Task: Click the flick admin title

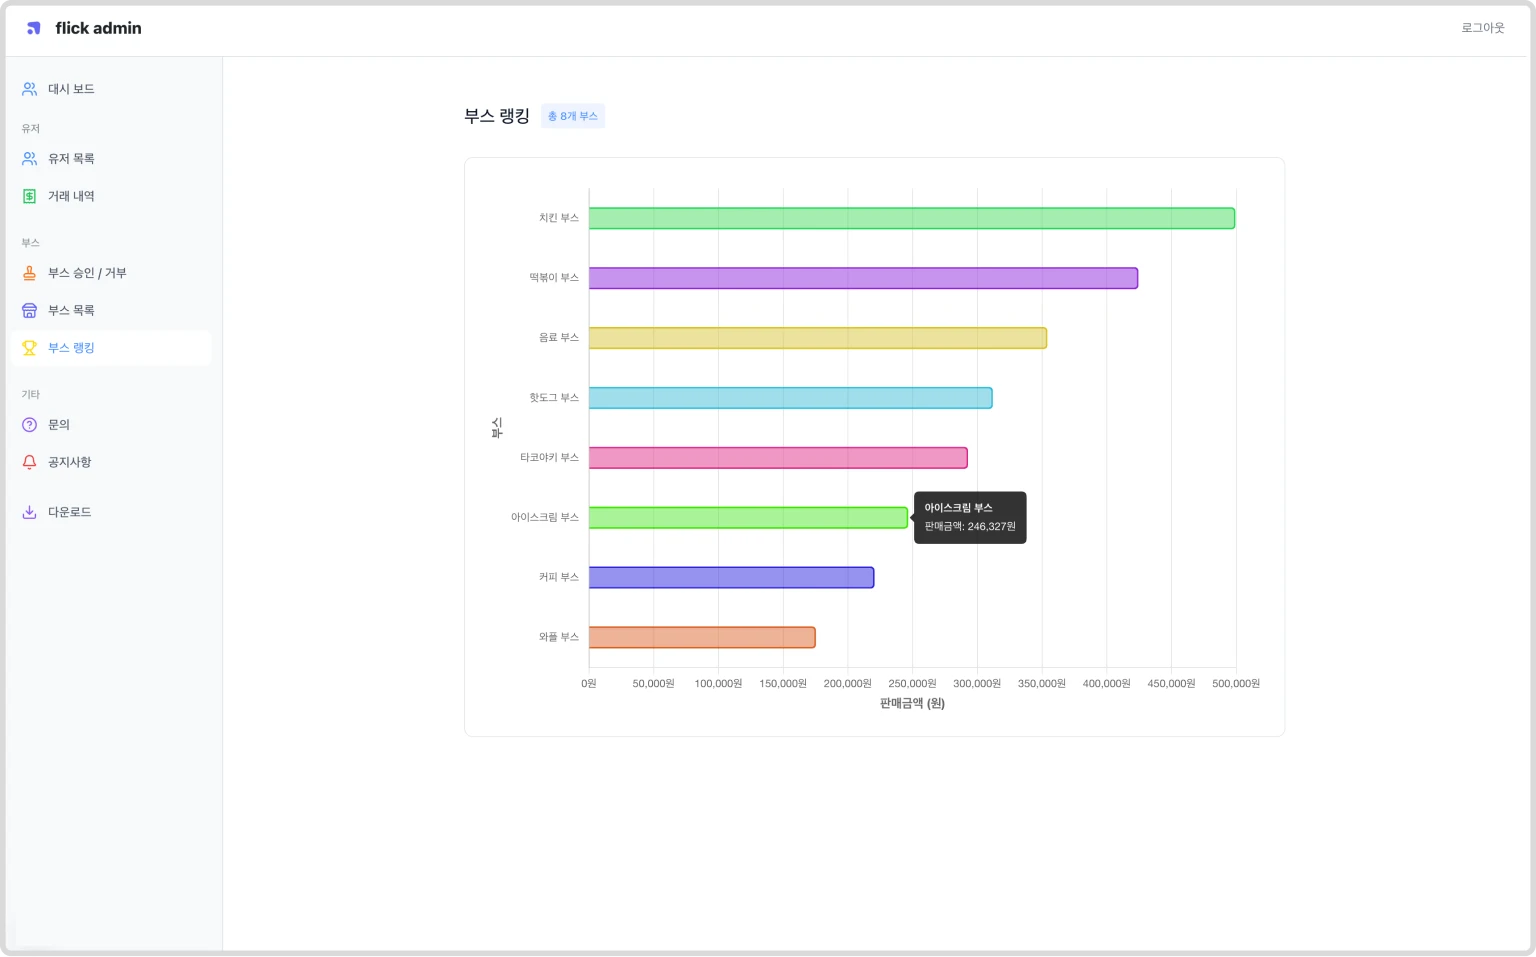Action: (98, 28)
